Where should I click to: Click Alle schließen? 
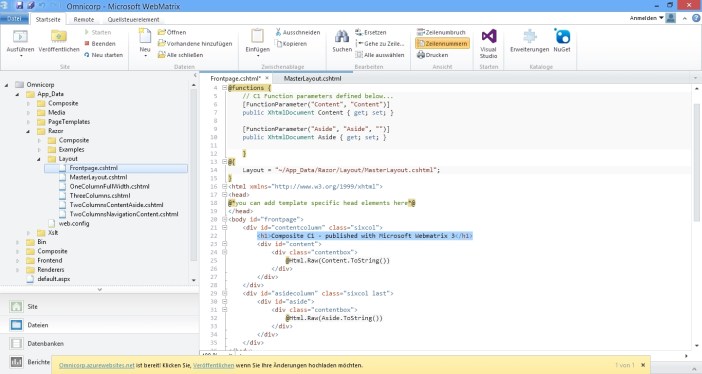coord(180,55)
